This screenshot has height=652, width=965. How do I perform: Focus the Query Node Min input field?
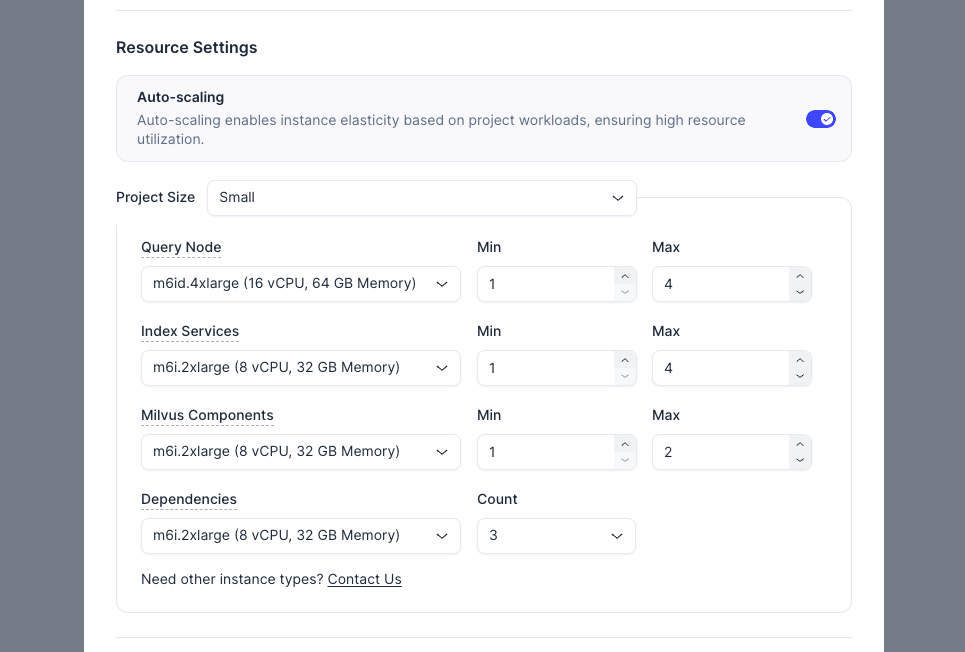545,284
